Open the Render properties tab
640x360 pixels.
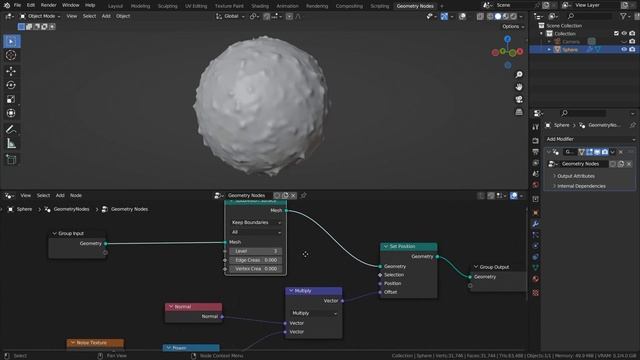[536, 140]
